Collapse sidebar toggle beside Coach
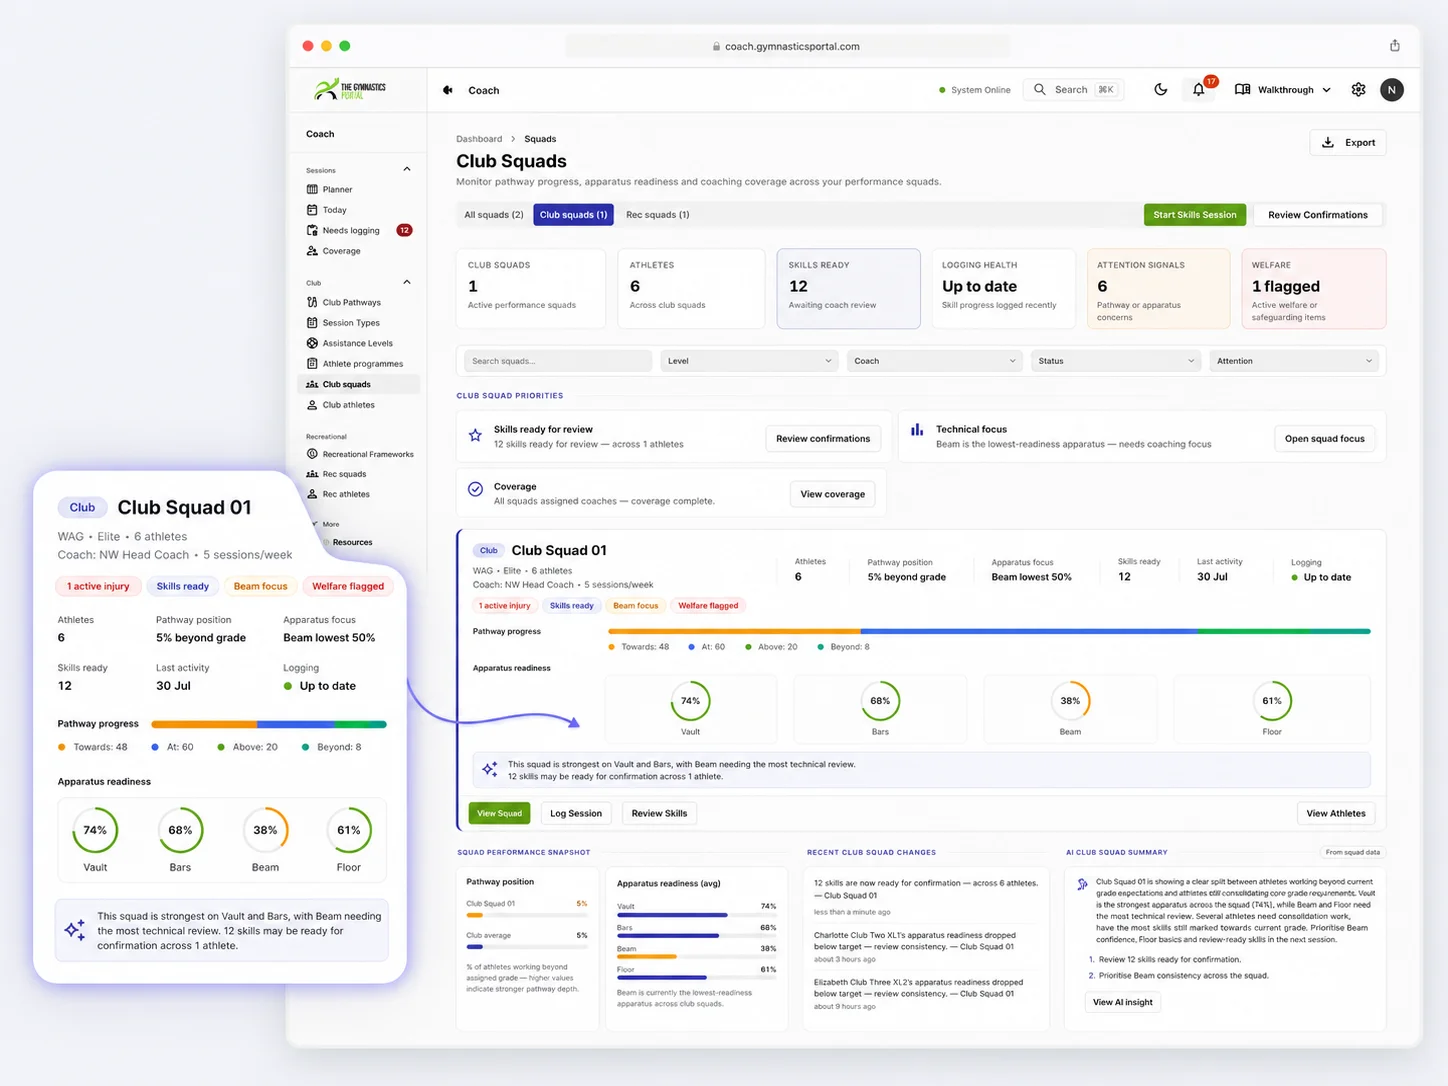The image size is (1448, 1086). [448, 90]
